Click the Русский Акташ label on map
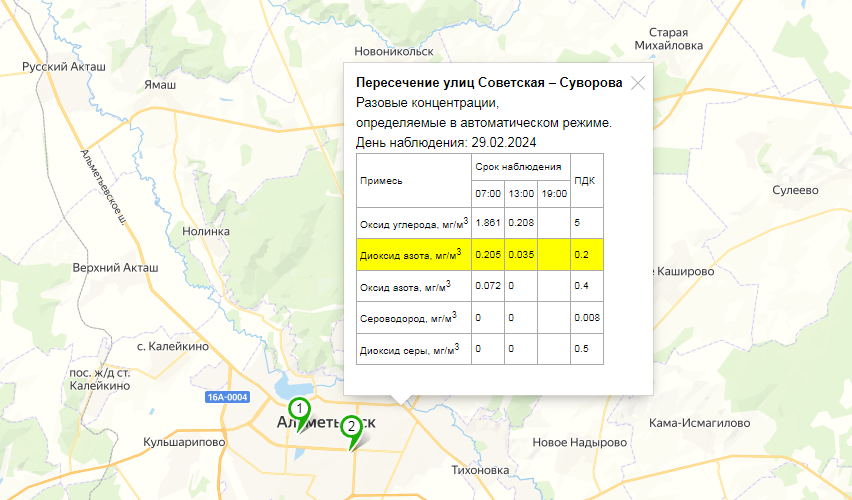 pyautogui.click(x=64, y=67)
